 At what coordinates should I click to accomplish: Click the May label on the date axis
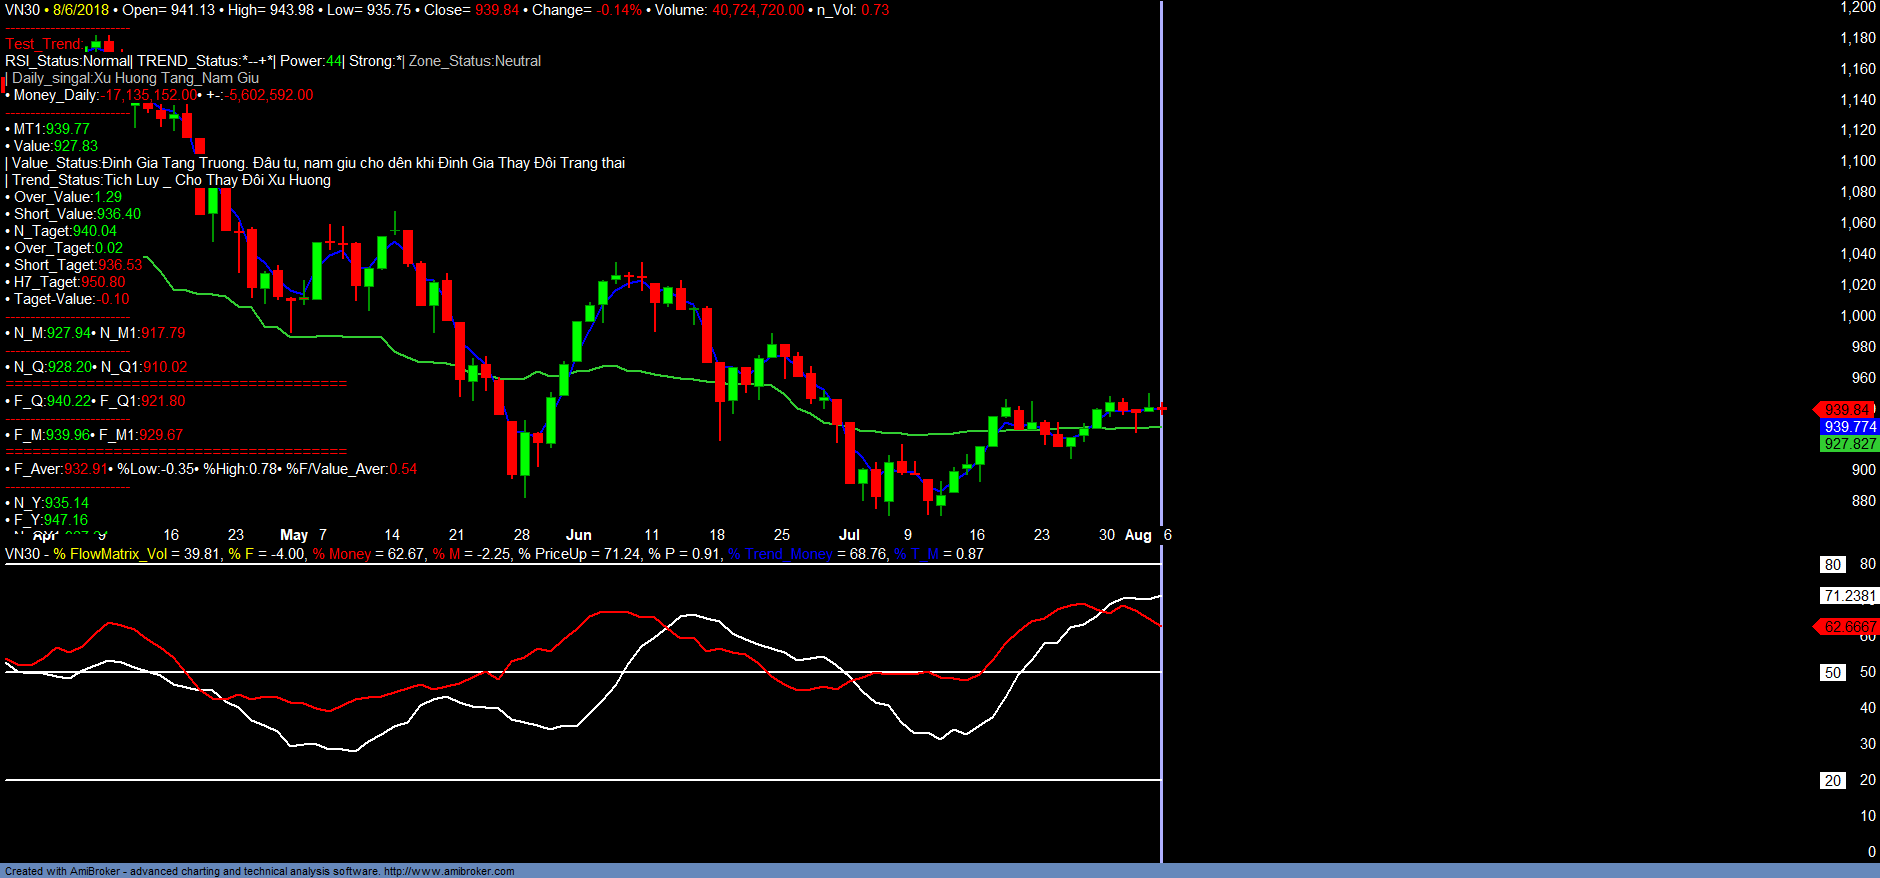pyautogui.click(x=294, y=535)
